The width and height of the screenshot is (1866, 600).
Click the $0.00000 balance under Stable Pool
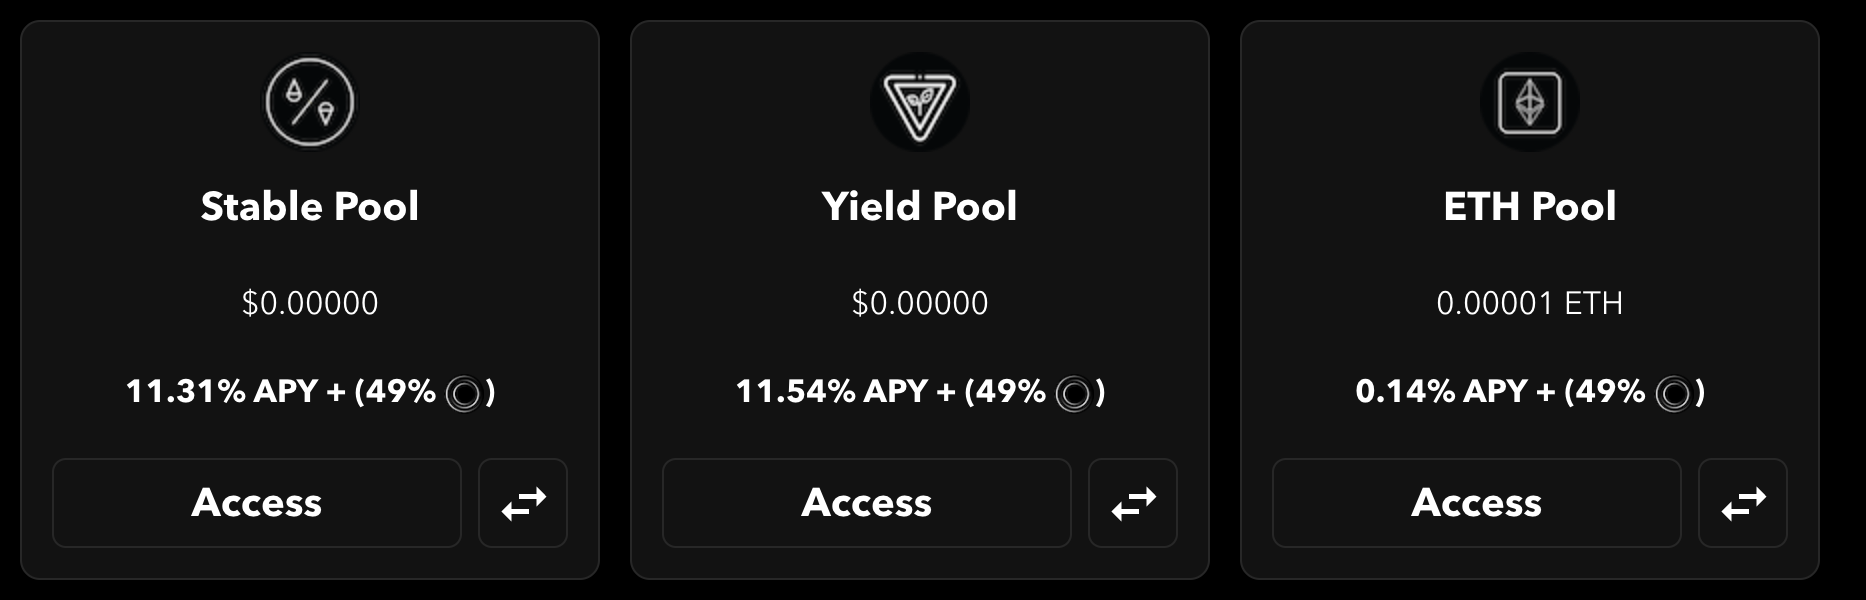310,303
